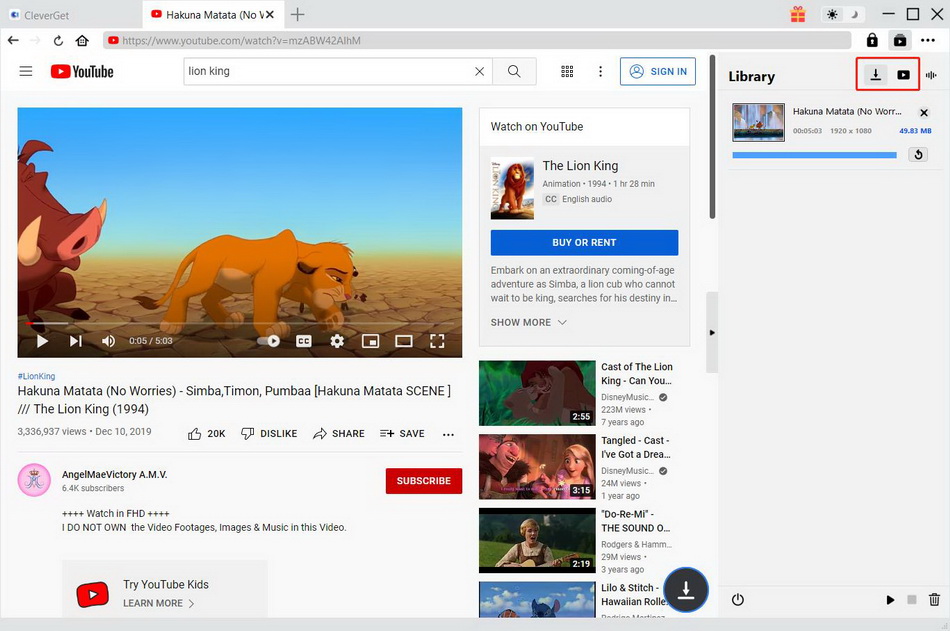Toggle YouTube autoplay switch
Screen dimensions: 950x631
point(269,341)
